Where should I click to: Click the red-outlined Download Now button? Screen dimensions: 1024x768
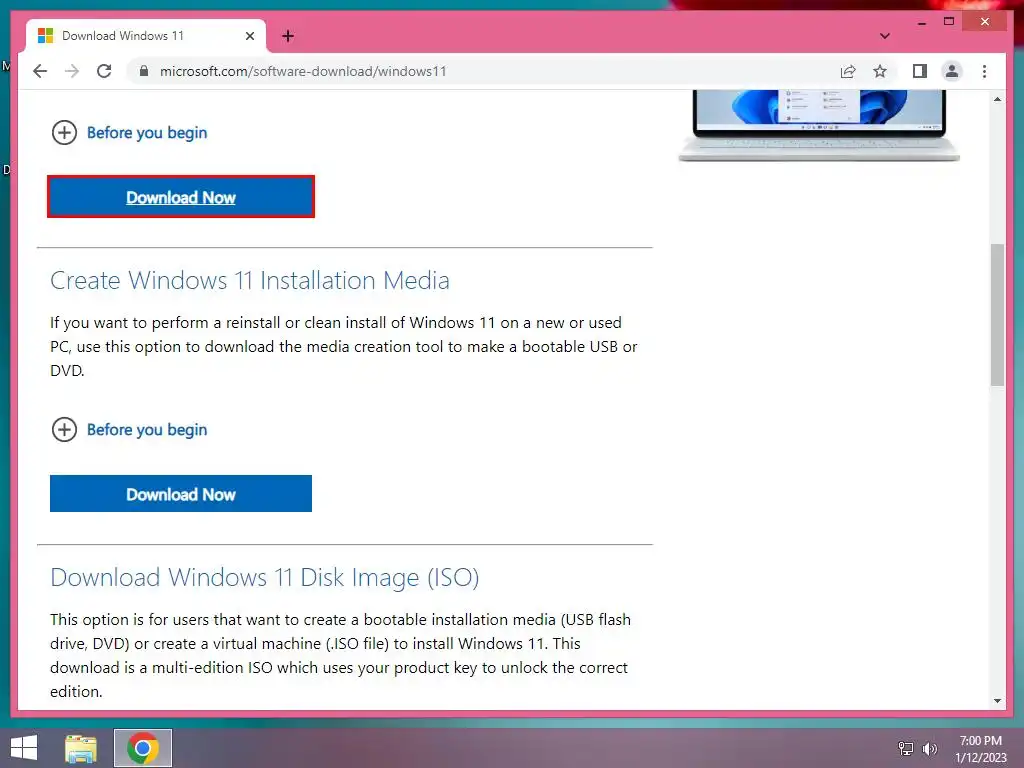click(181, 197)
